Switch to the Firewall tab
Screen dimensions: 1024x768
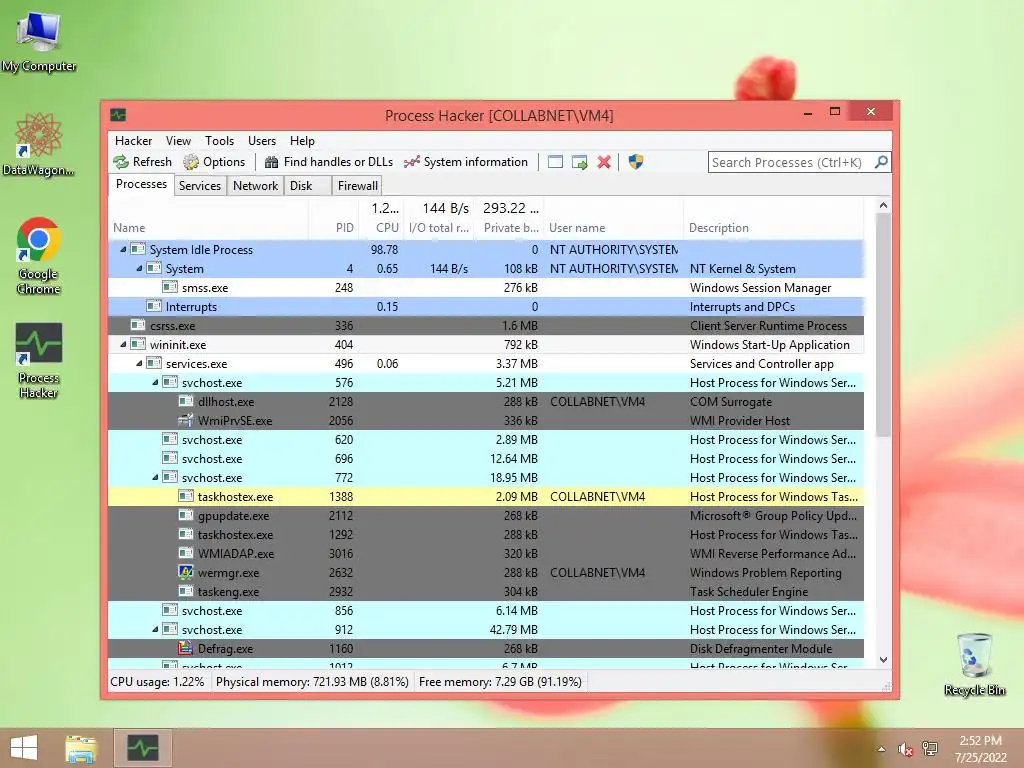tap(357, 186)
